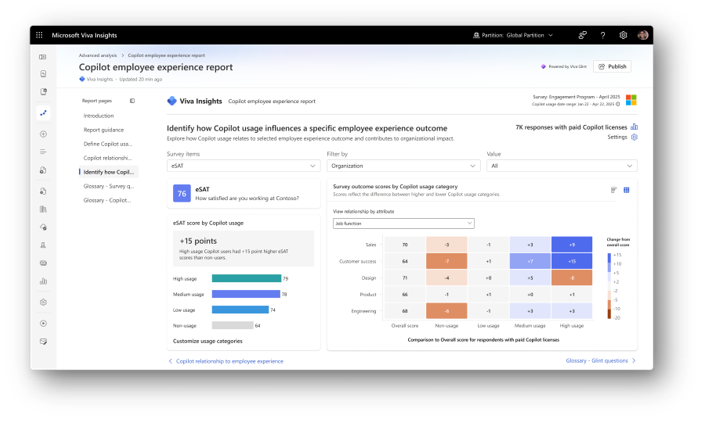
Task: Open Customize usage categories
Action: (x=207, y=341)
